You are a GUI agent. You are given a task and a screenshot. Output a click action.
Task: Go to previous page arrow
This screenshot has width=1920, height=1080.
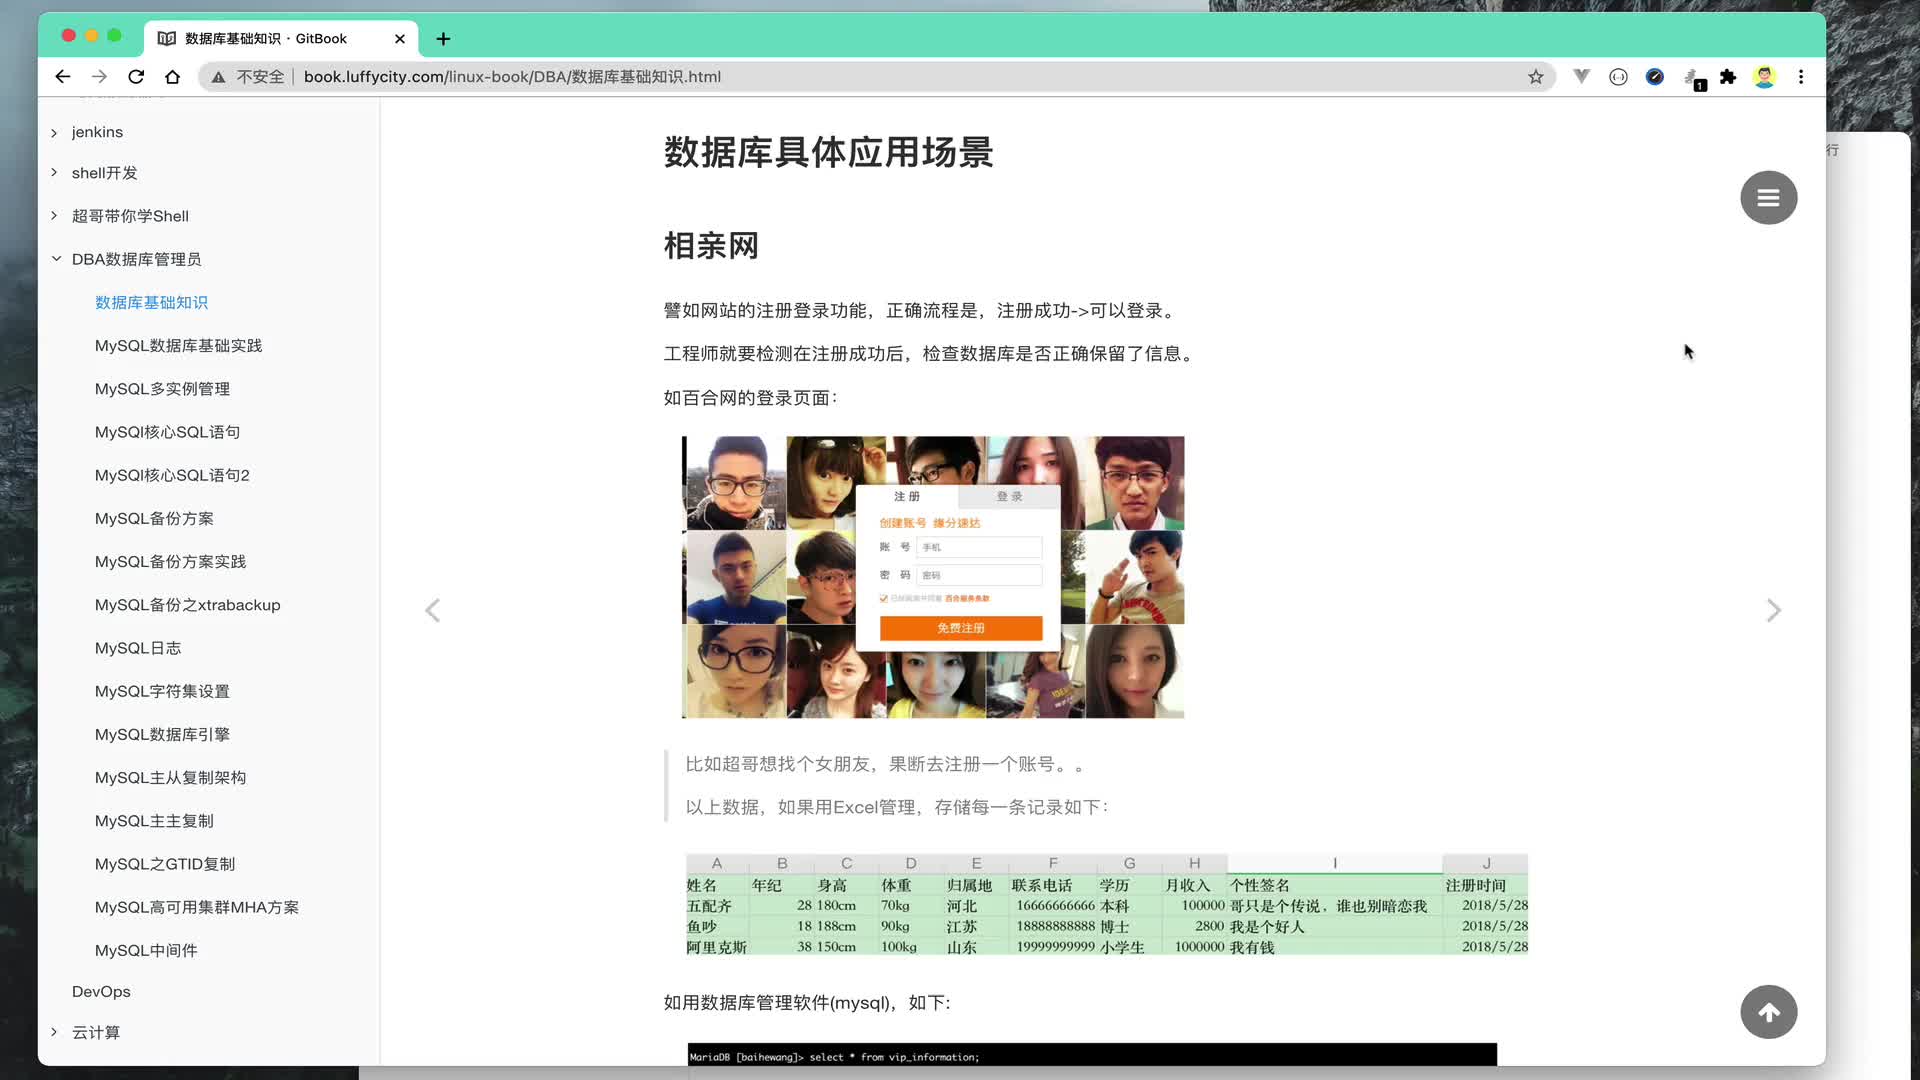(432, 610)
